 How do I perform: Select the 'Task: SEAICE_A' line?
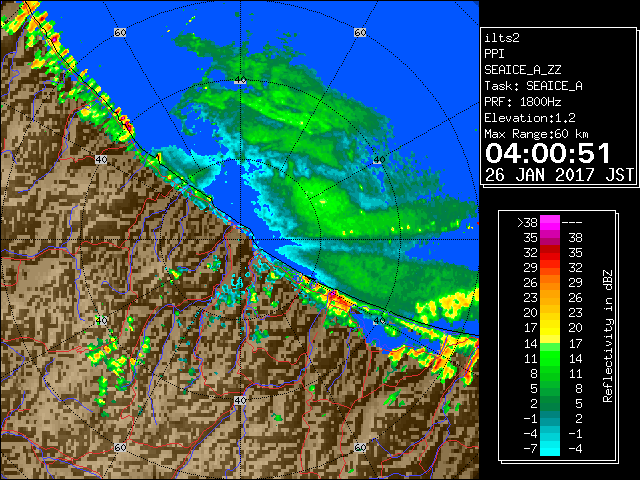click(533, 86)
